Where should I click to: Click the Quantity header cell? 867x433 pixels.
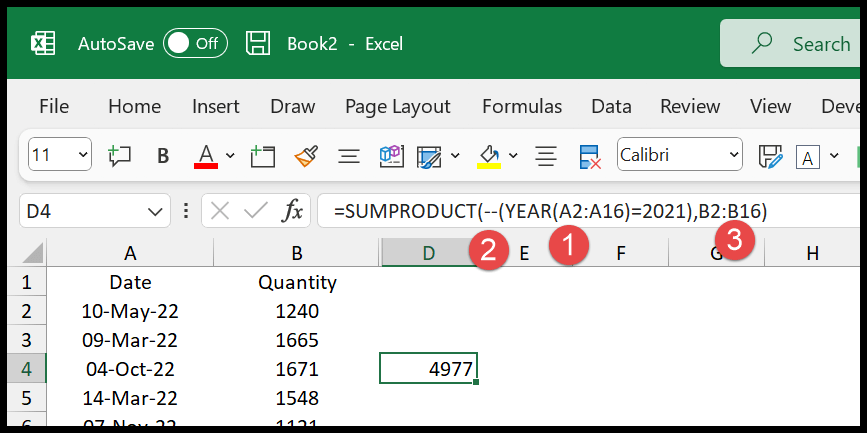coord(297,283)
